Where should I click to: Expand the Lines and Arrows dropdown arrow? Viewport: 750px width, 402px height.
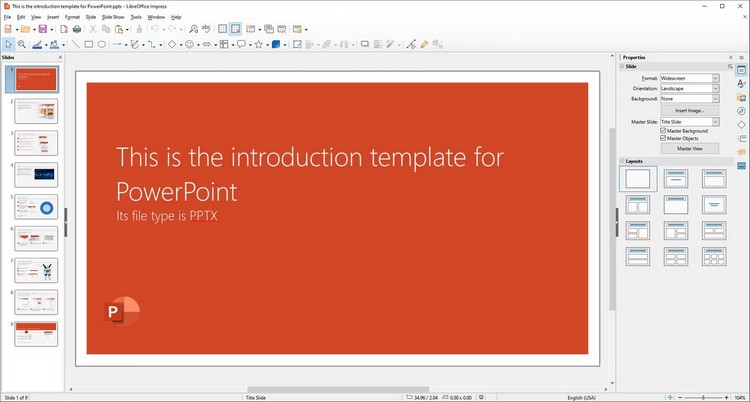click(x=126, y=45)
